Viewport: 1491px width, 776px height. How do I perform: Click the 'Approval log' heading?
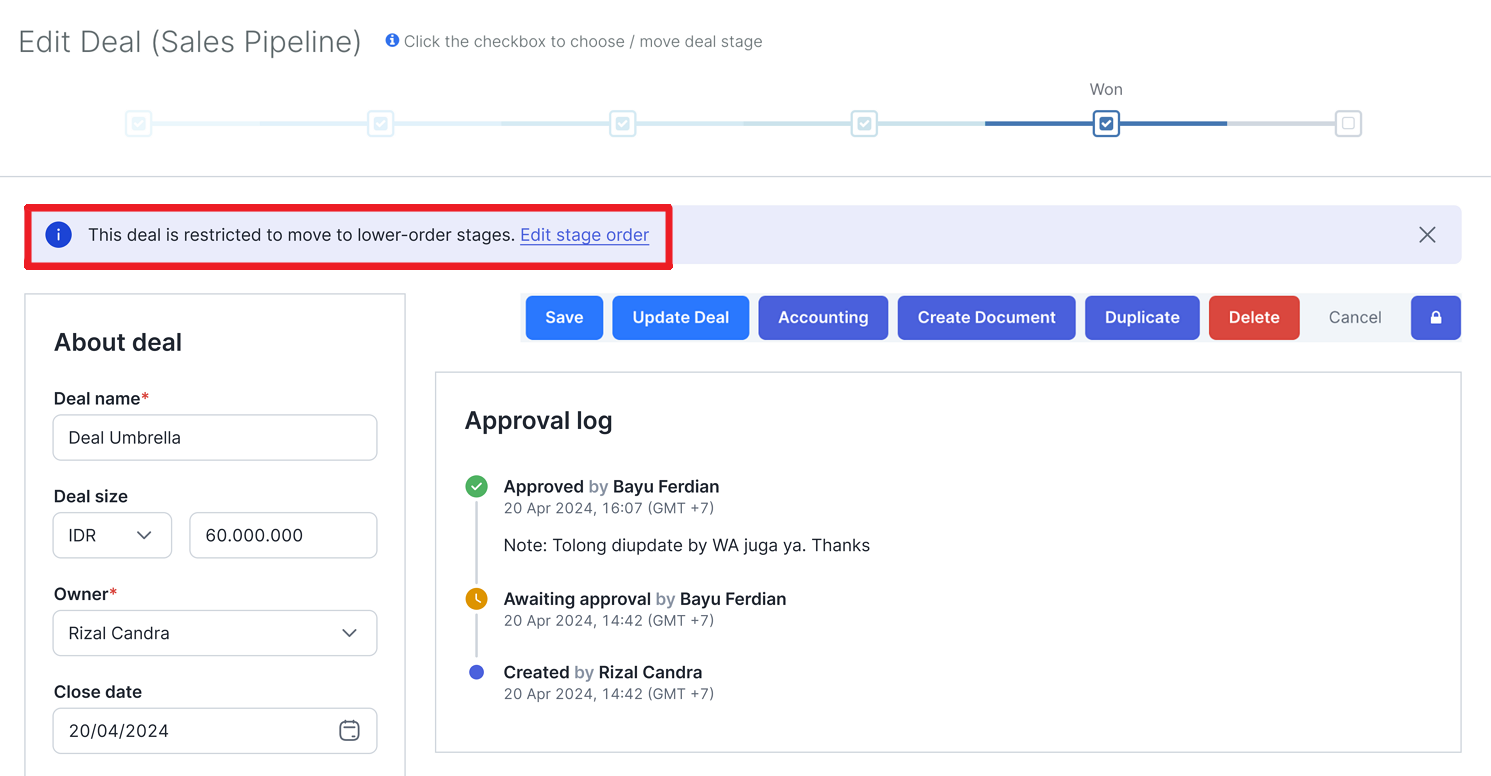click(538, 421)
